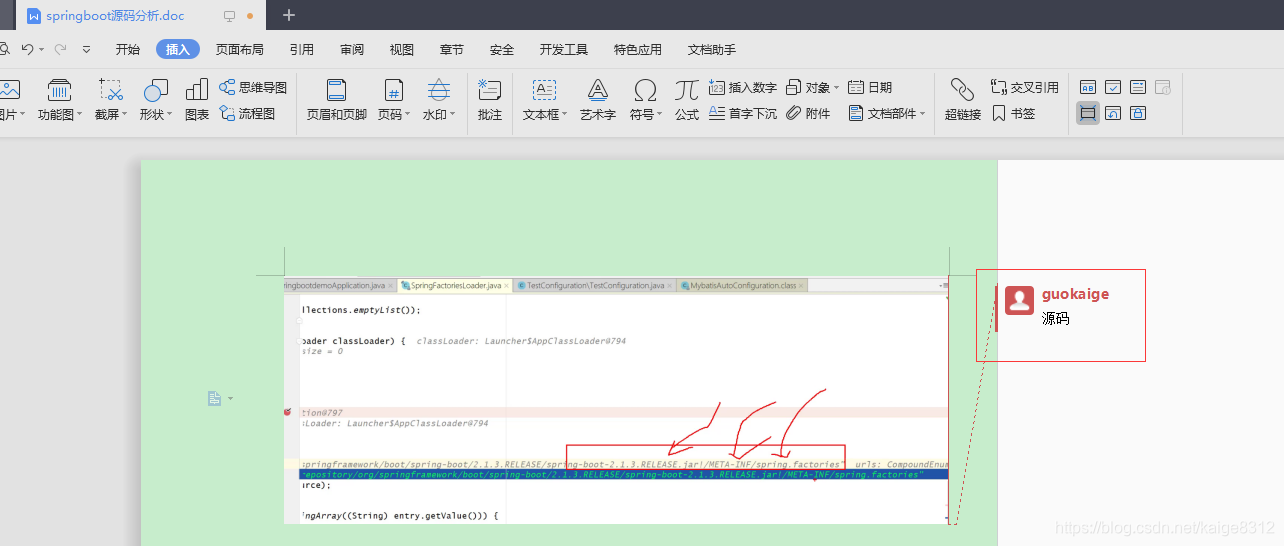Click the document paragraph layout icon in margin

tap(215, 398)
